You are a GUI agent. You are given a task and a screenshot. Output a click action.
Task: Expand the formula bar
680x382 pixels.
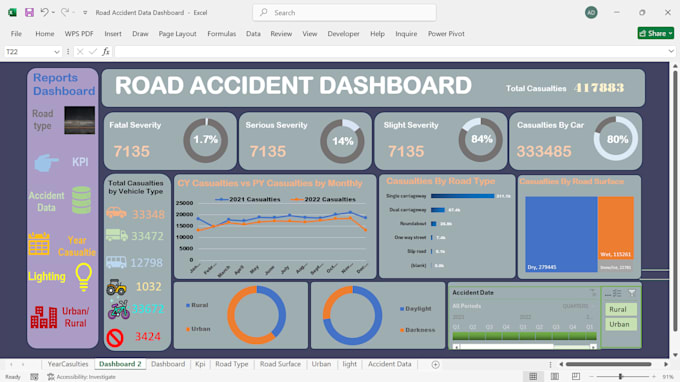click(671, 51)
